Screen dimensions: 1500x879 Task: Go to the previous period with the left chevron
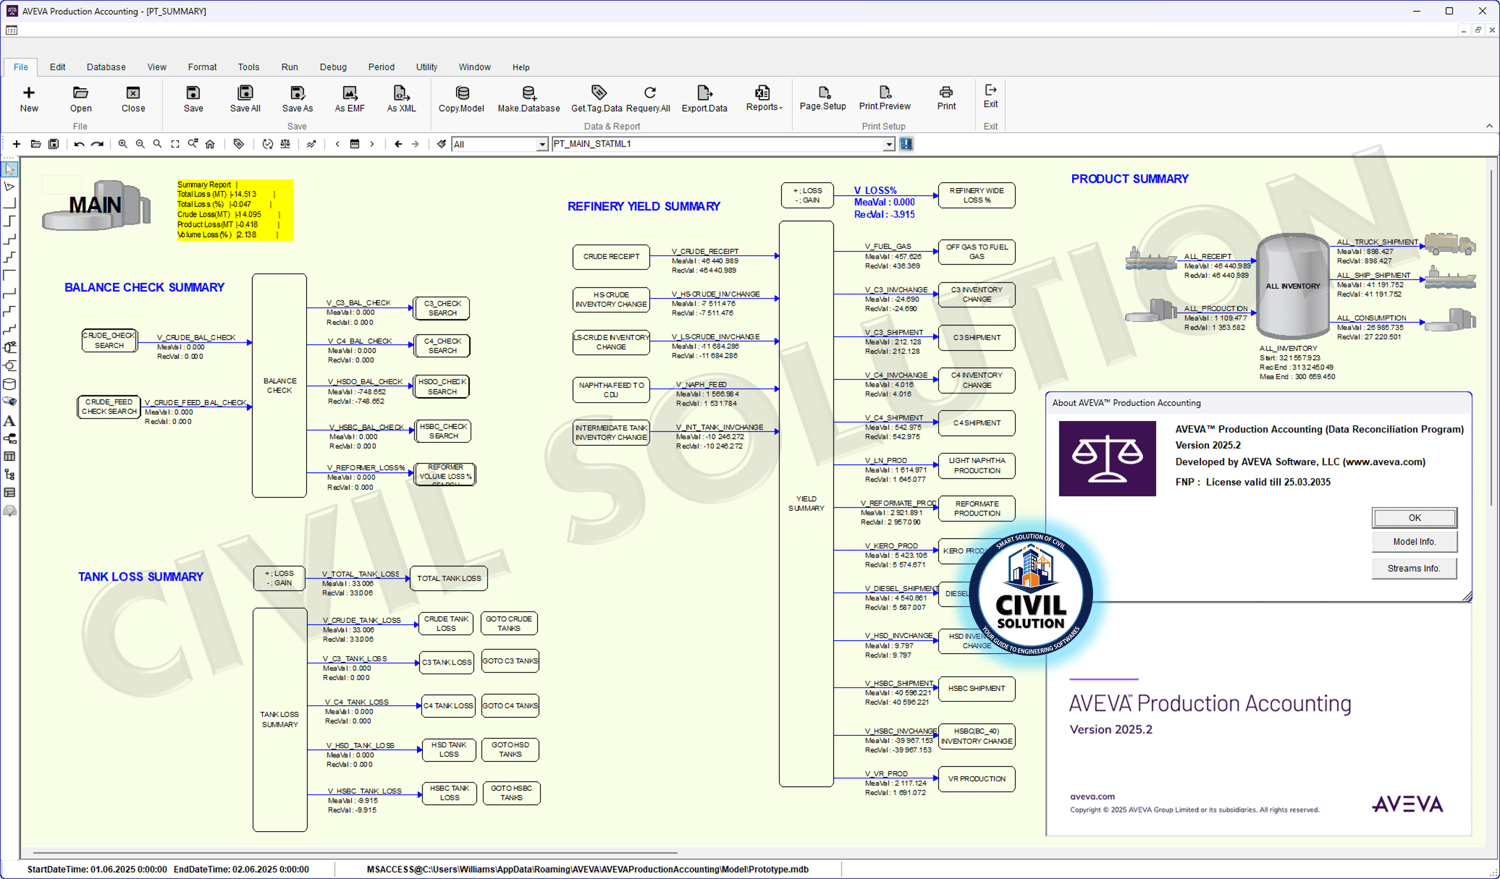coord(337,144)
